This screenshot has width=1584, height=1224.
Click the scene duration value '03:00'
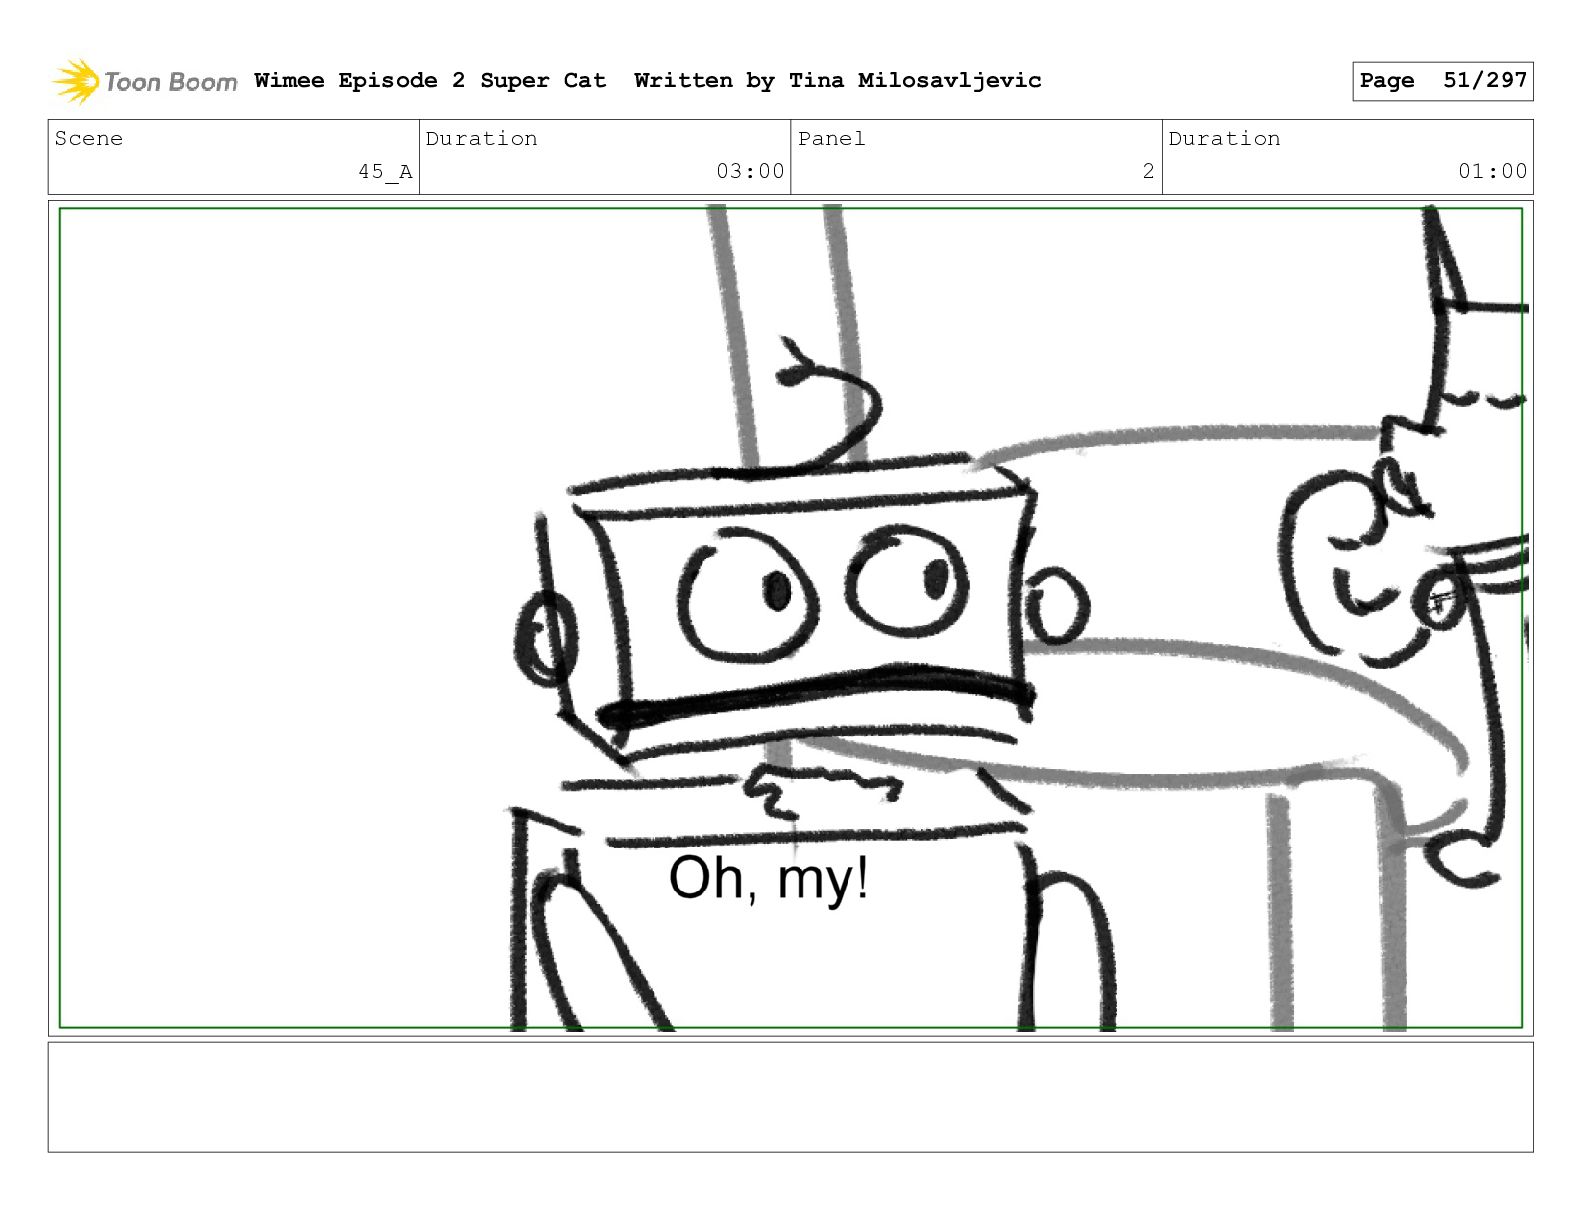coord(750,172)
